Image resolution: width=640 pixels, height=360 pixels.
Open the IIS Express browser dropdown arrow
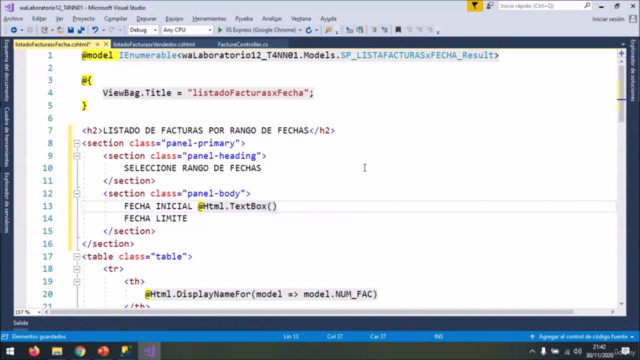[x=300, y=30]
